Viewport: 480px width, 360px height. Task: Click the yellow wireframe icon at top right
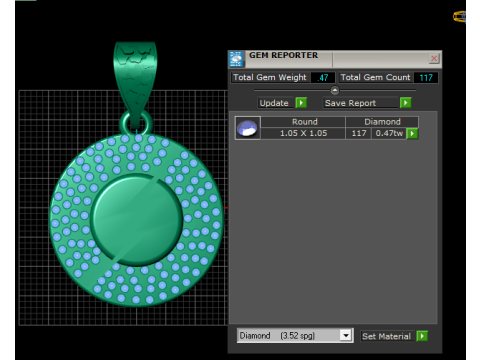click(459, 17)
